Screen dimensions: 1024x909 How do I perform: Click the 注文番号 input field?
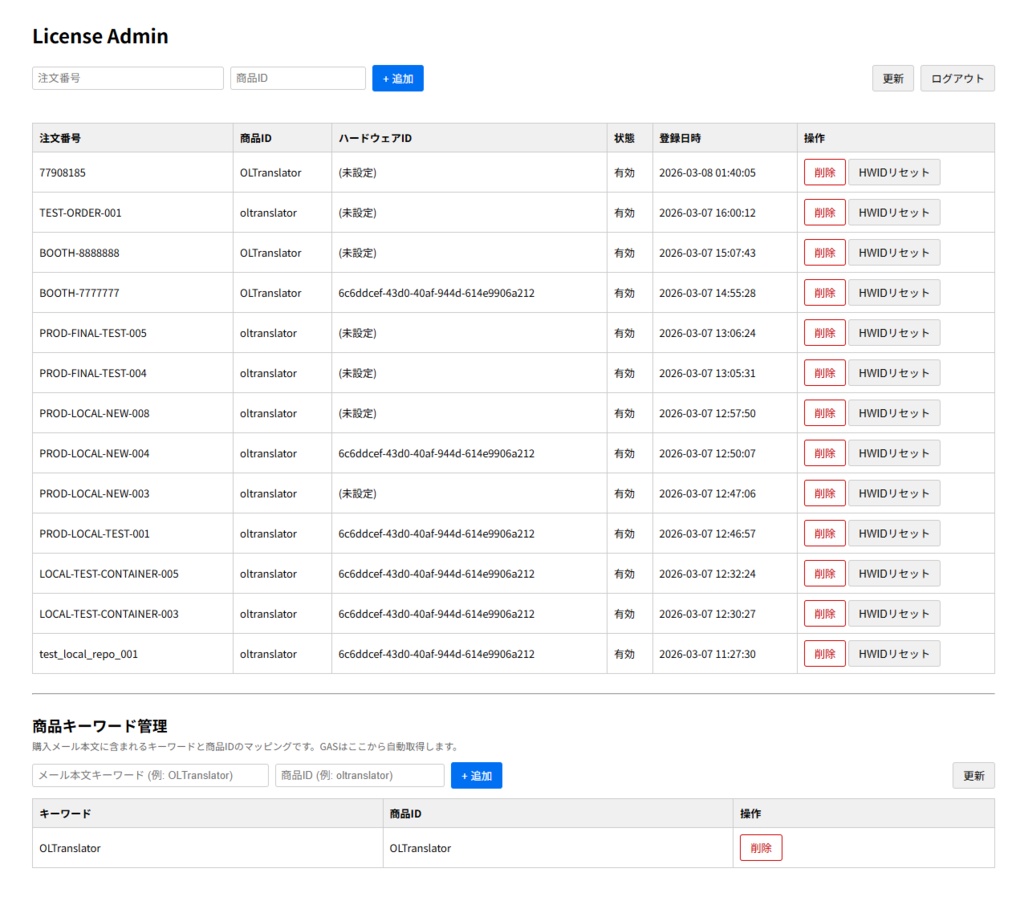click(127, 78)
